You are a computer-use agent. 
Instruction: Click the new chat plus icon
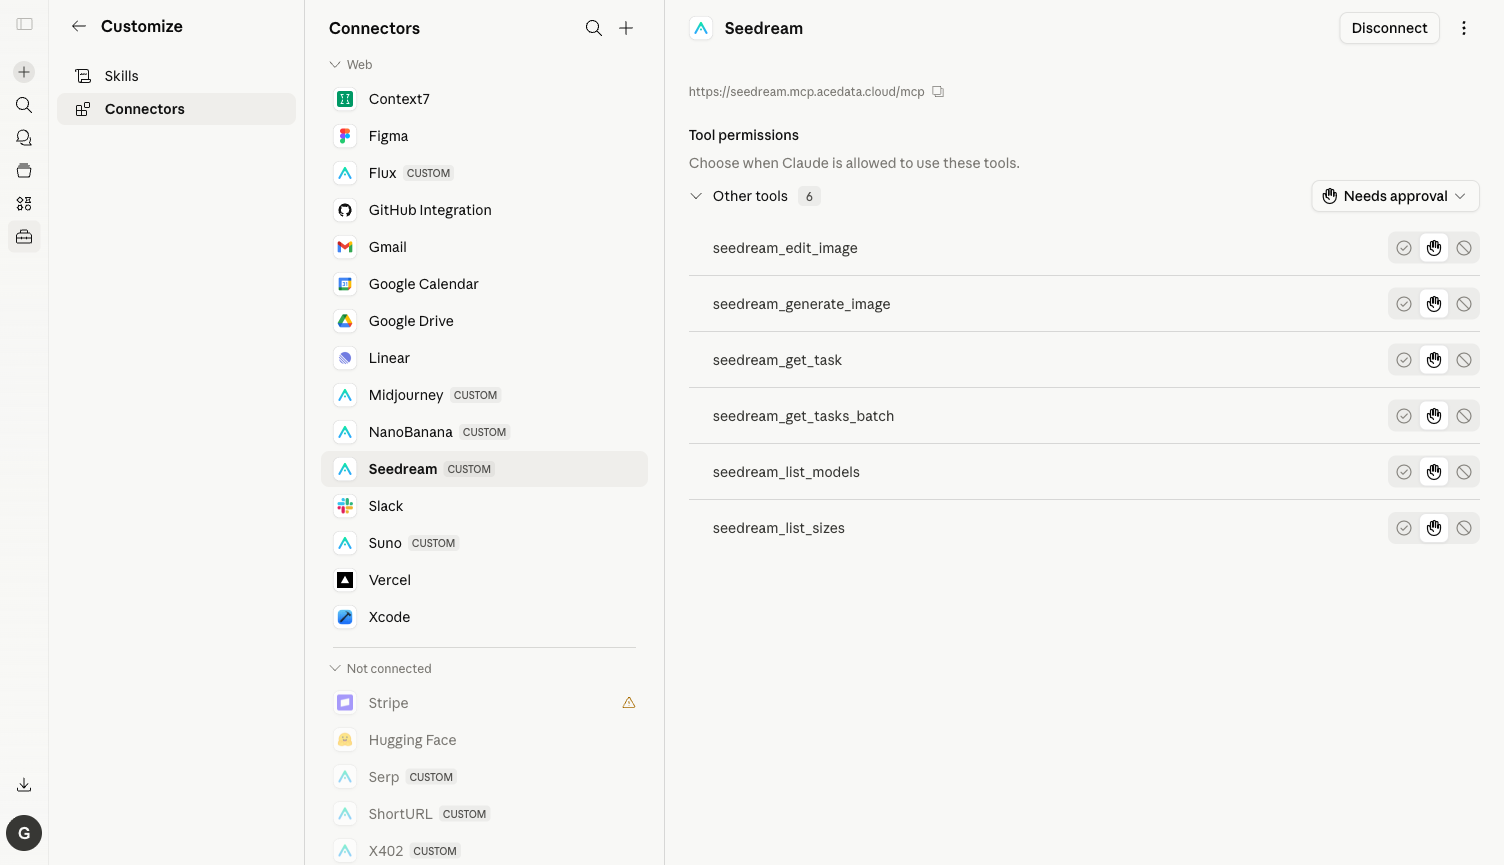tap(24, 72)
